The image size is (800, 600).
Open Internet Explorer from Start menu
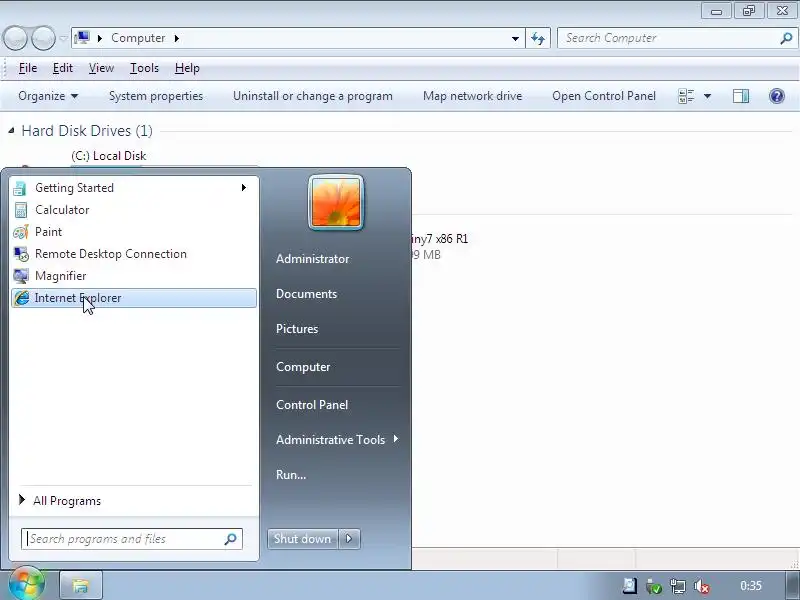134,298
